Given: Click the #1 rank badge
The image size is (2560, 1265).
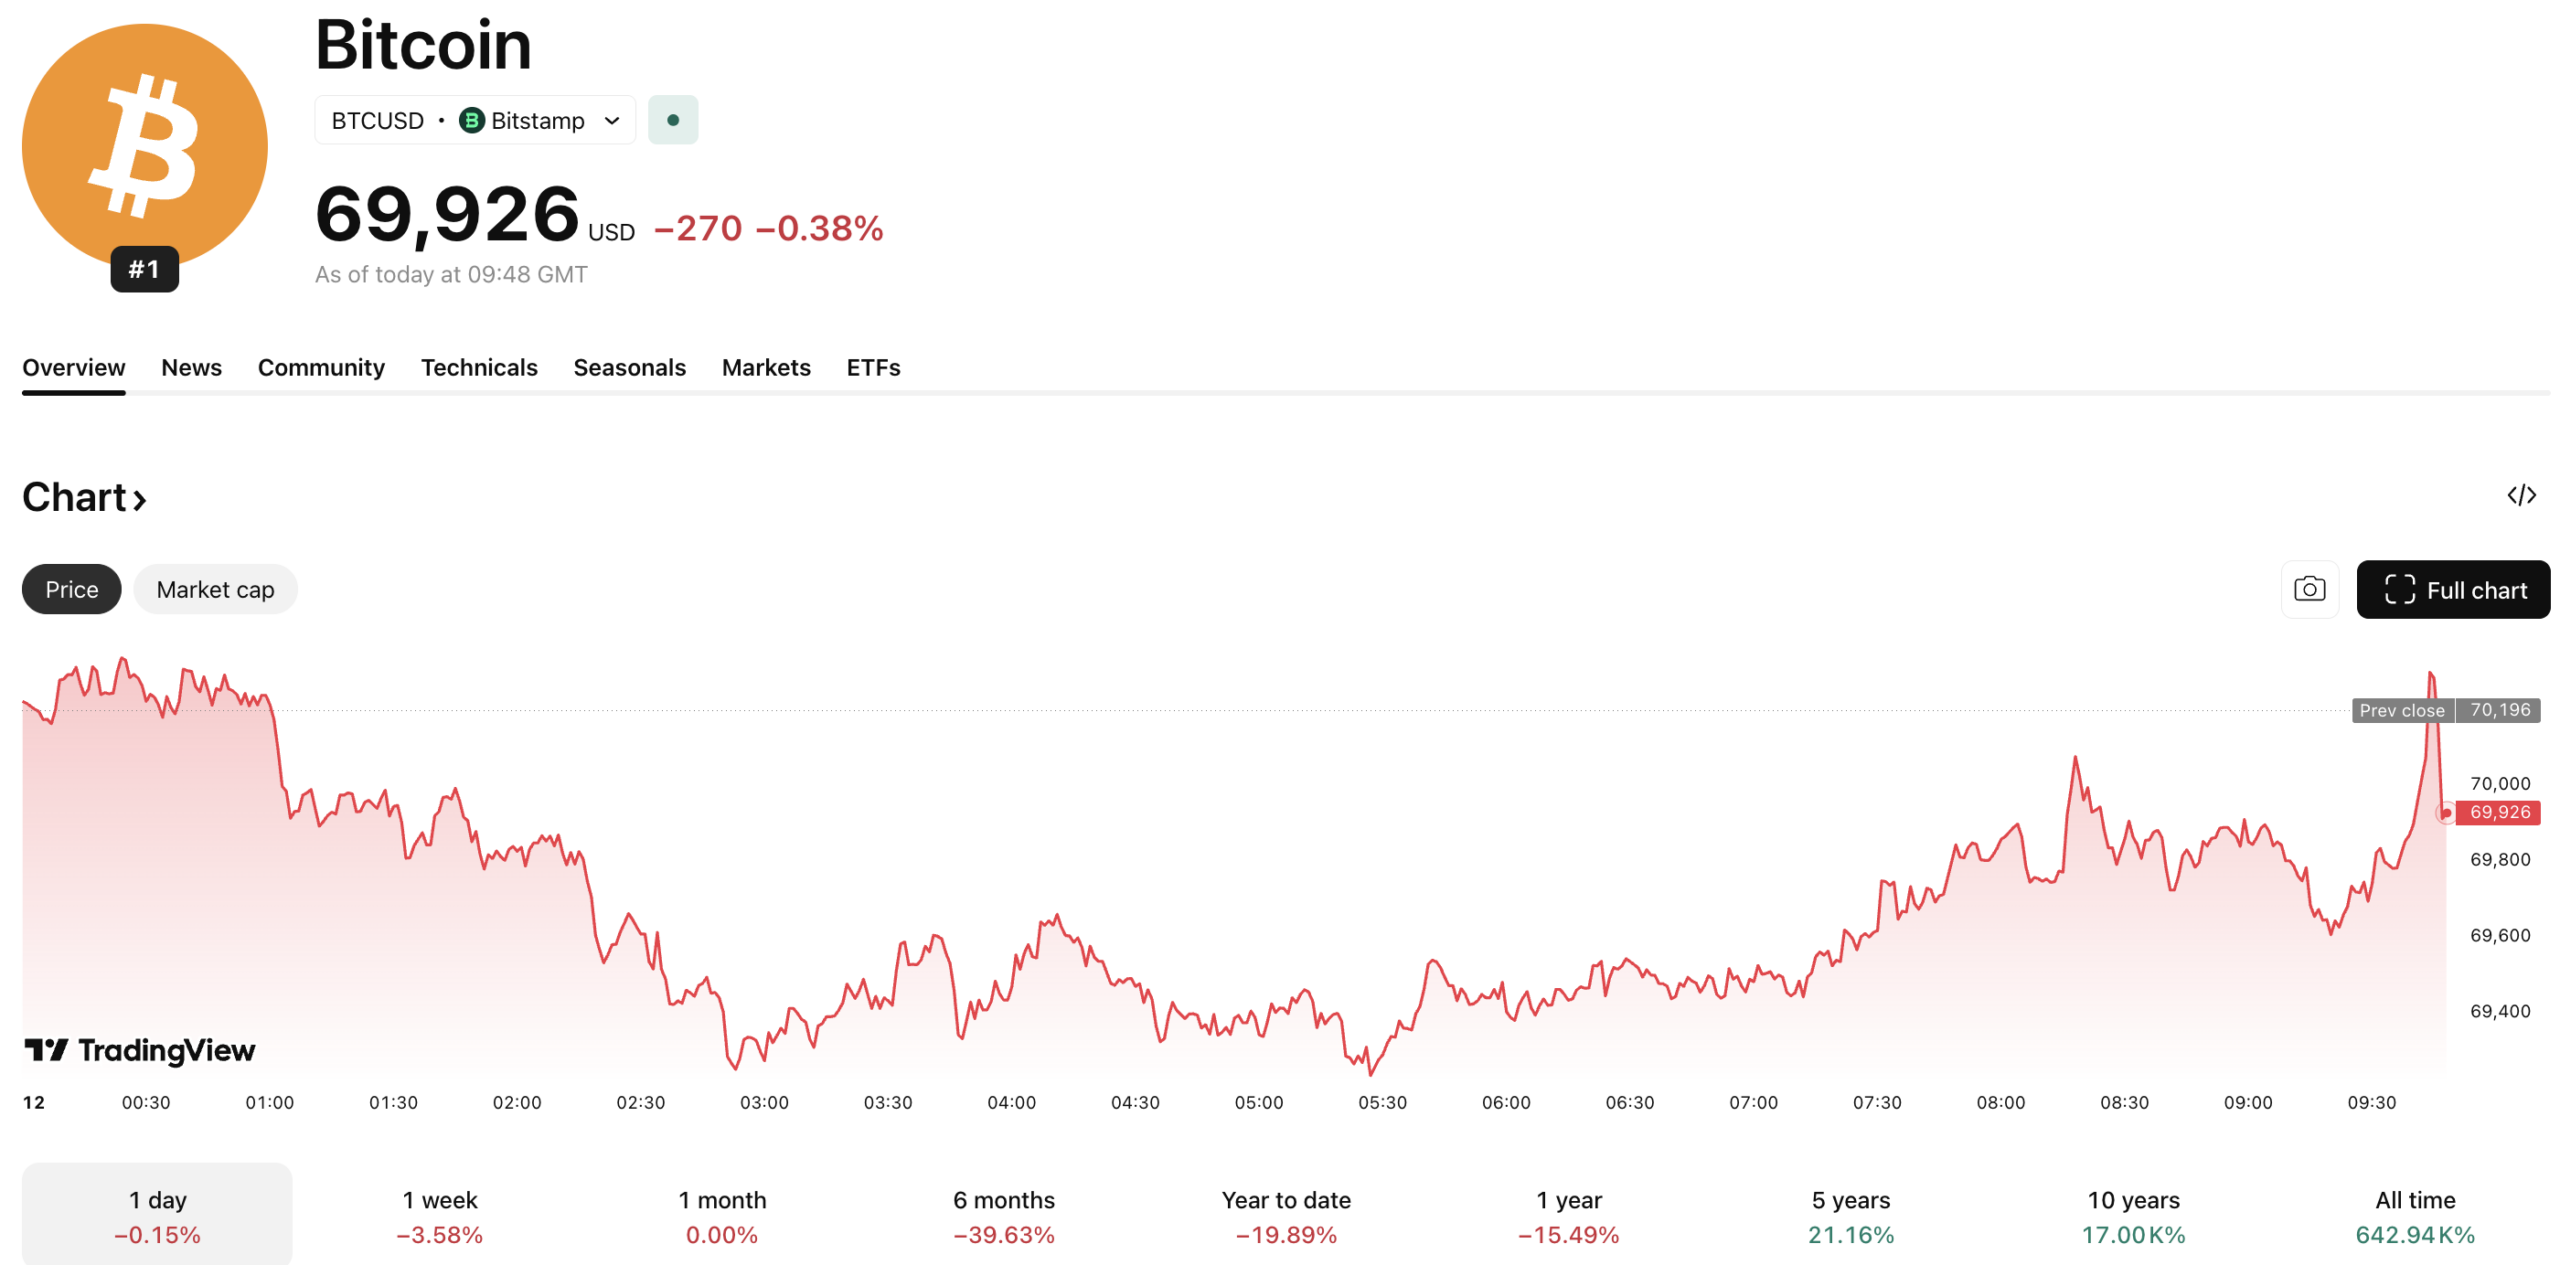Looking at the screenshot, I should pyautogui.click(x=145, y=269).
